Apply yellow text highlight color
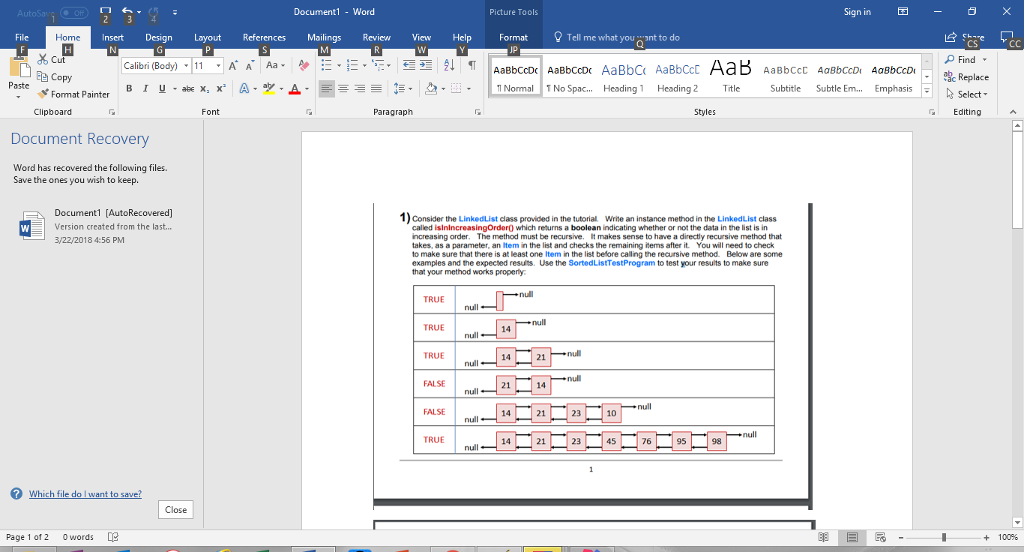Screen dimensions: 1024x552 pos(268,88)
